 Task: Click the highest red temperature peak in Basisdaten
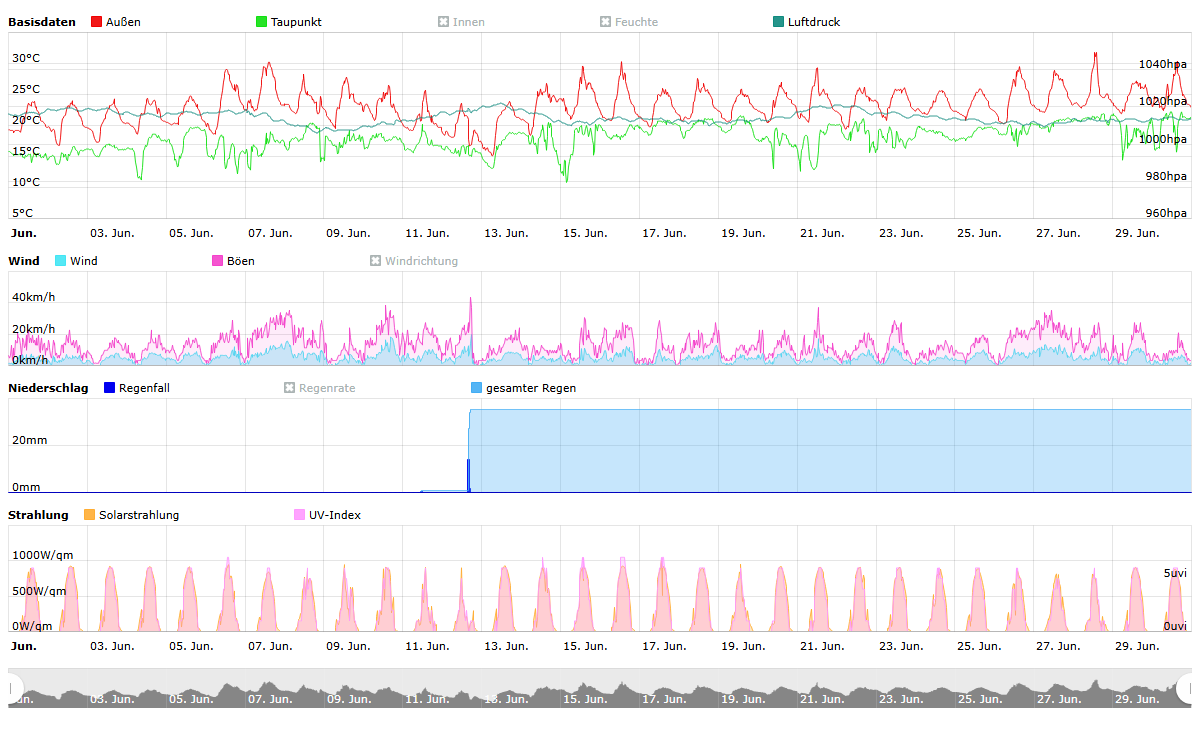(1095, 54)
